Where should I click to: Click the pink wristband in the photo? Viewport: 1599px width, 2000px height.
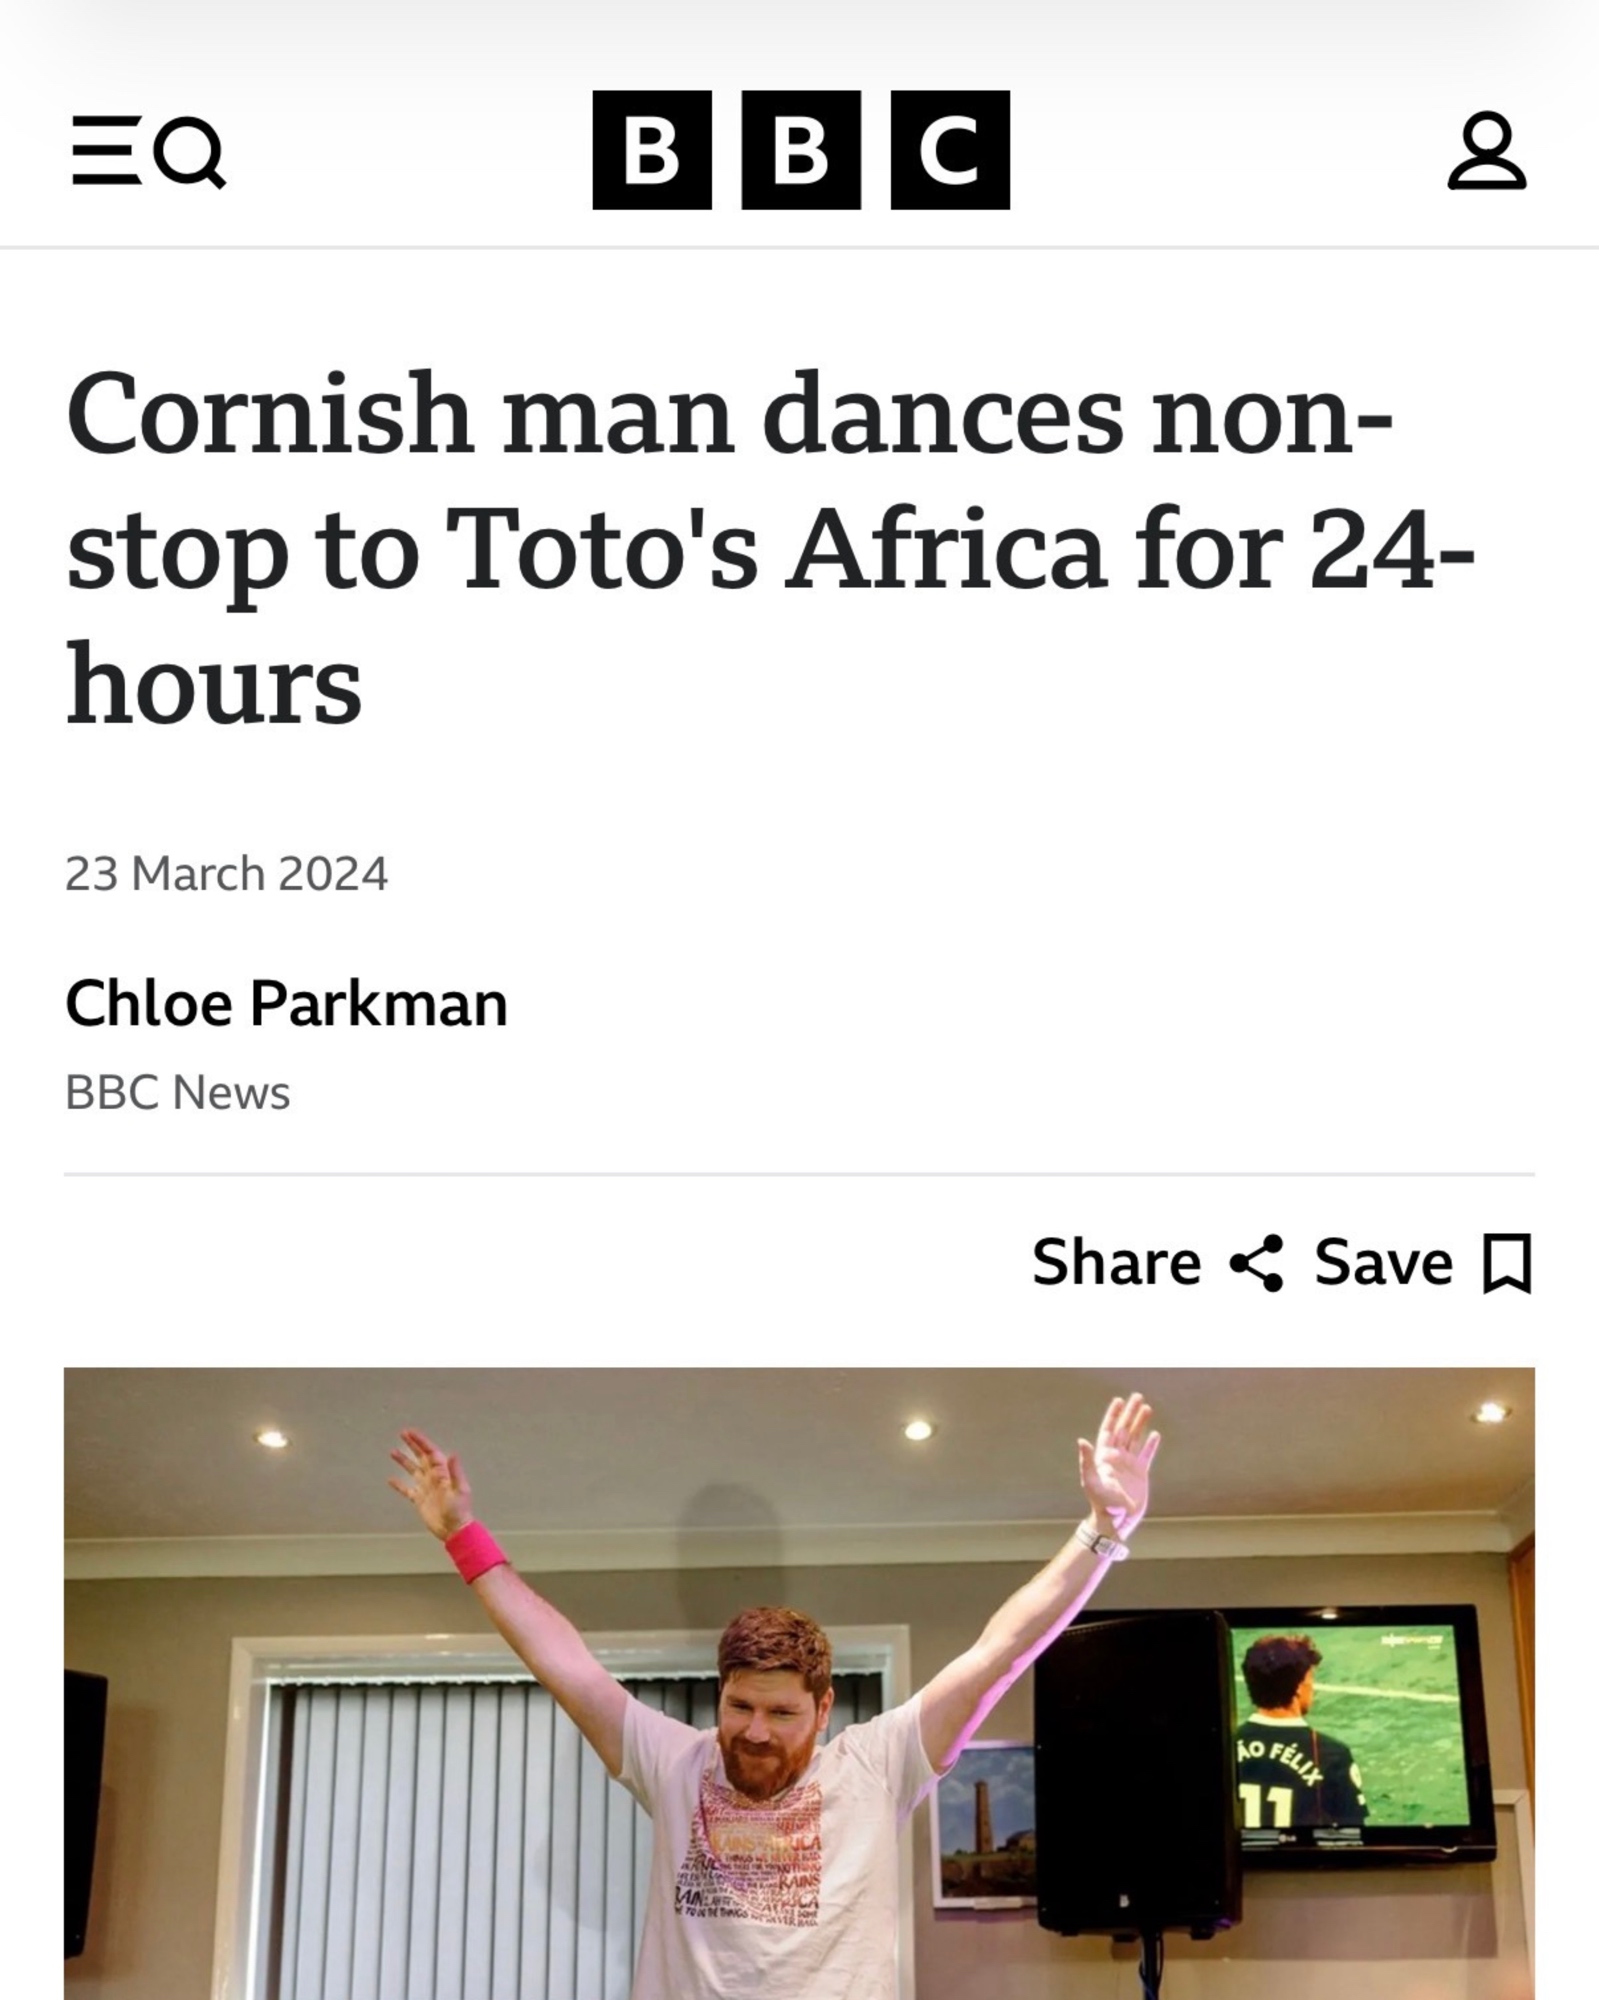pyautogui.click(x=474, y=1551)
